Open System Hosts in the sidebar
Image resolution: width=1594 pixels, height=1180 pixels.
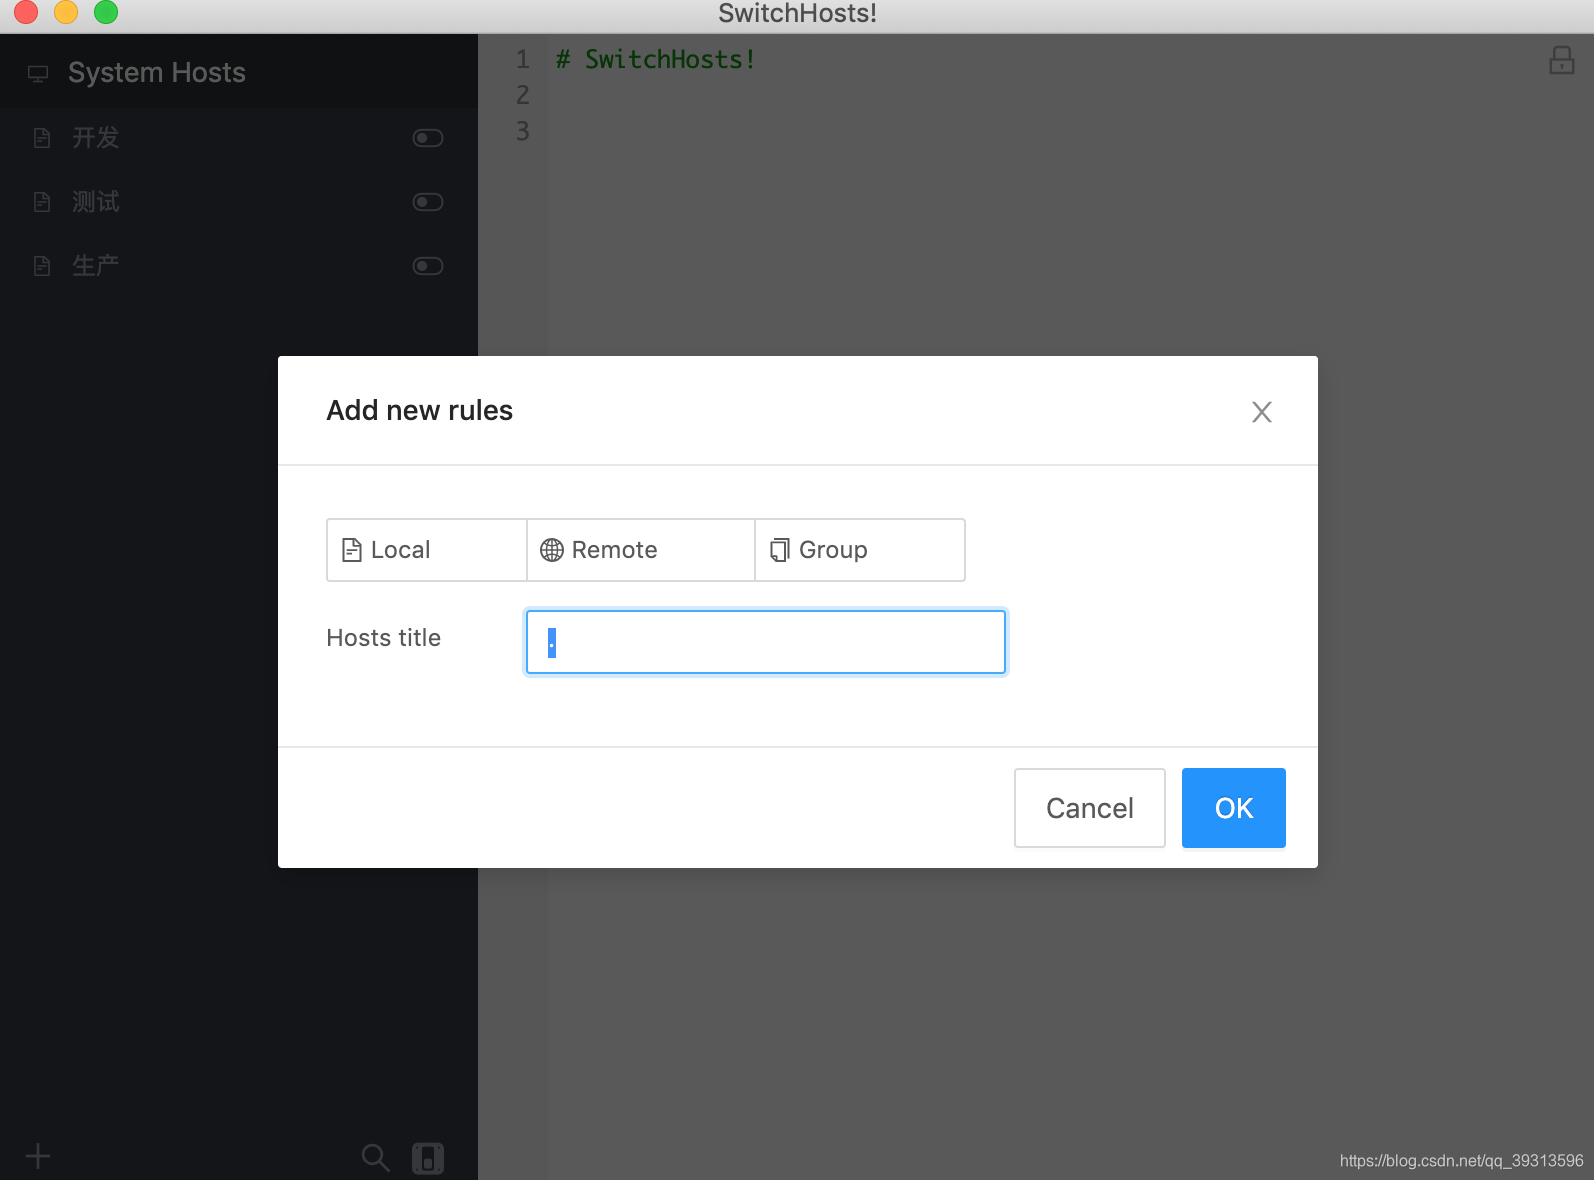[x=239, y=72]
